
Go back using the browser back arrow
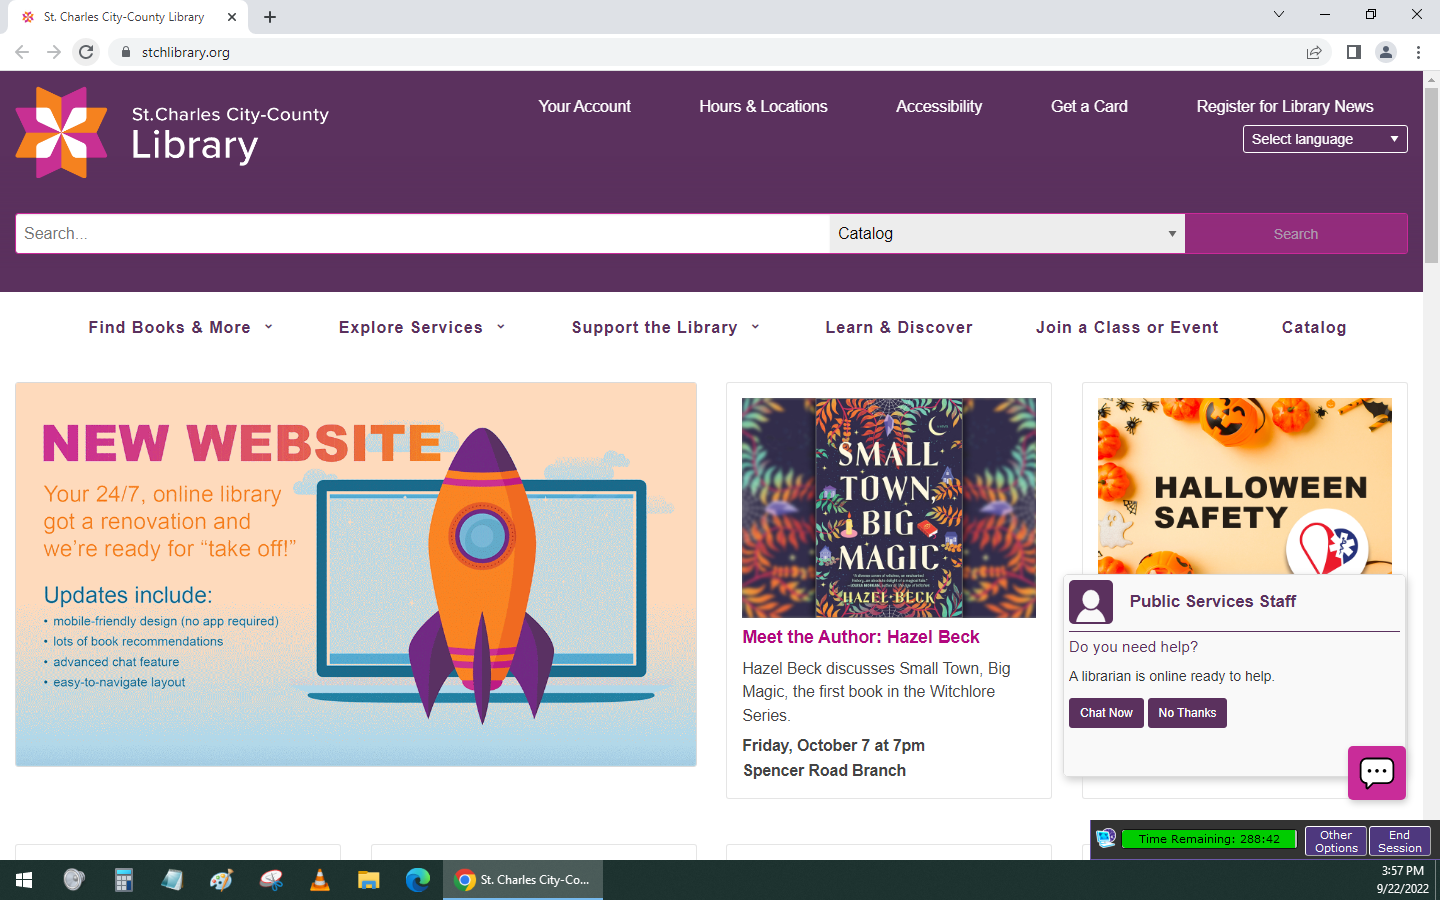tap(22, 52)
